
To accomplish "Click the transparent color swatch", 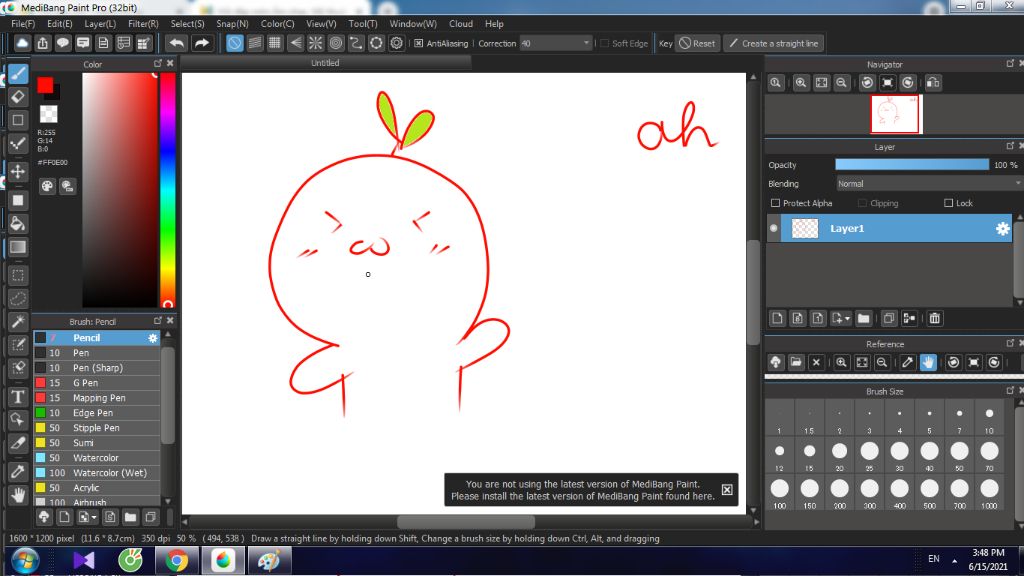I will [x=48, y=114].
